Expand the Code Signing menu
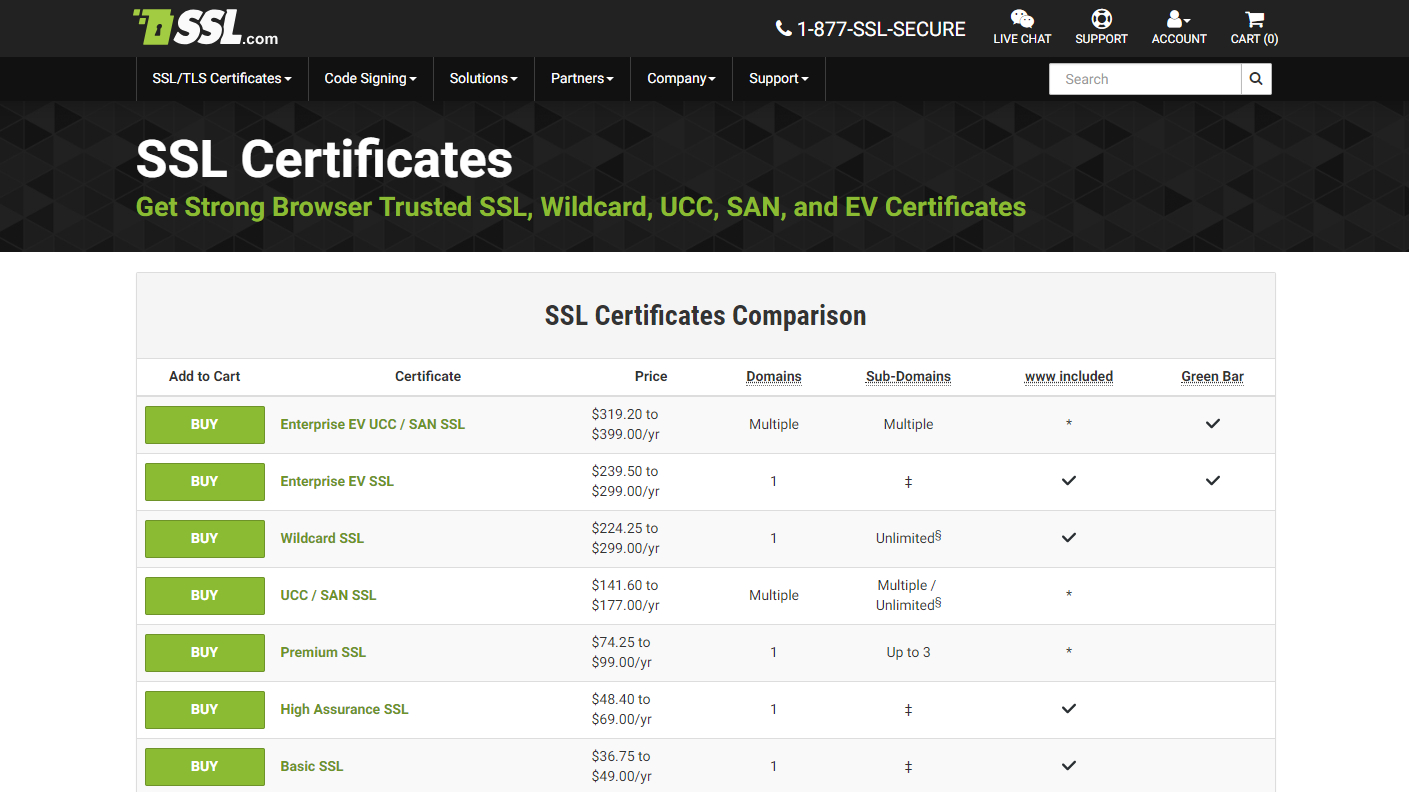1409x792 pixels. [370, 78]
